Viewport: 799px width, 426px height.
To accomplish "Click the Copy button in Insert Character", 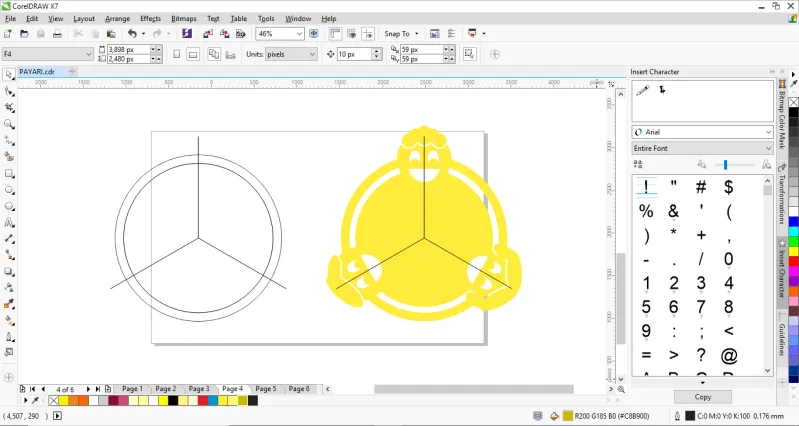I will tap(703, 397).
